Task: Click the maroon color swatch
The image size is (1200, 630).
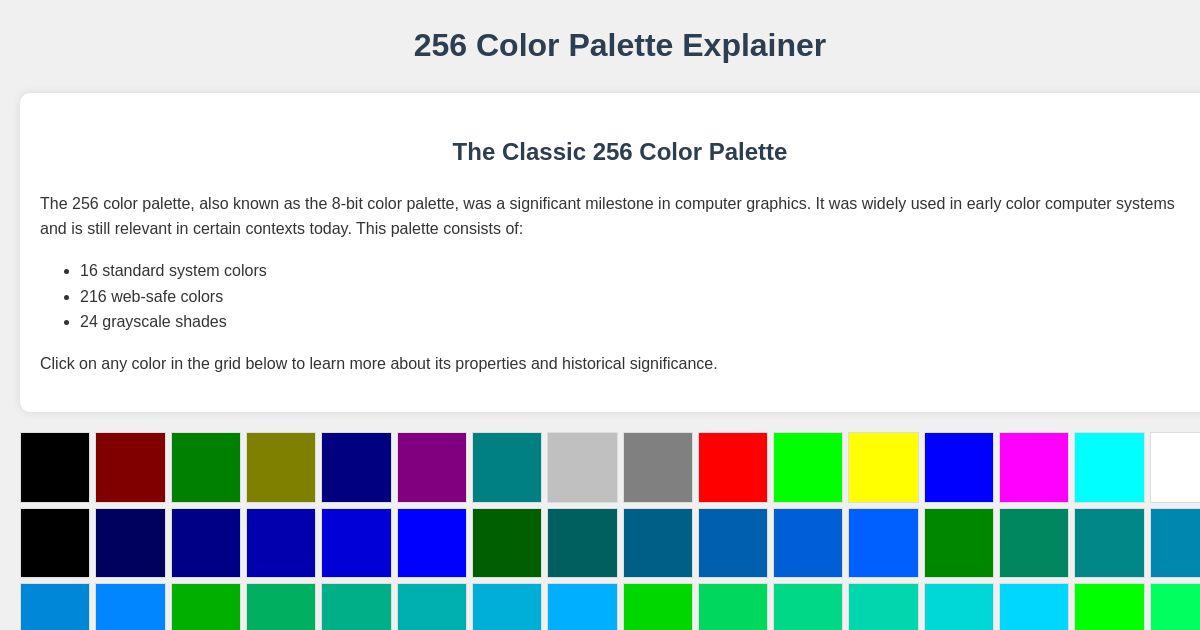Action: coord(130,467)
